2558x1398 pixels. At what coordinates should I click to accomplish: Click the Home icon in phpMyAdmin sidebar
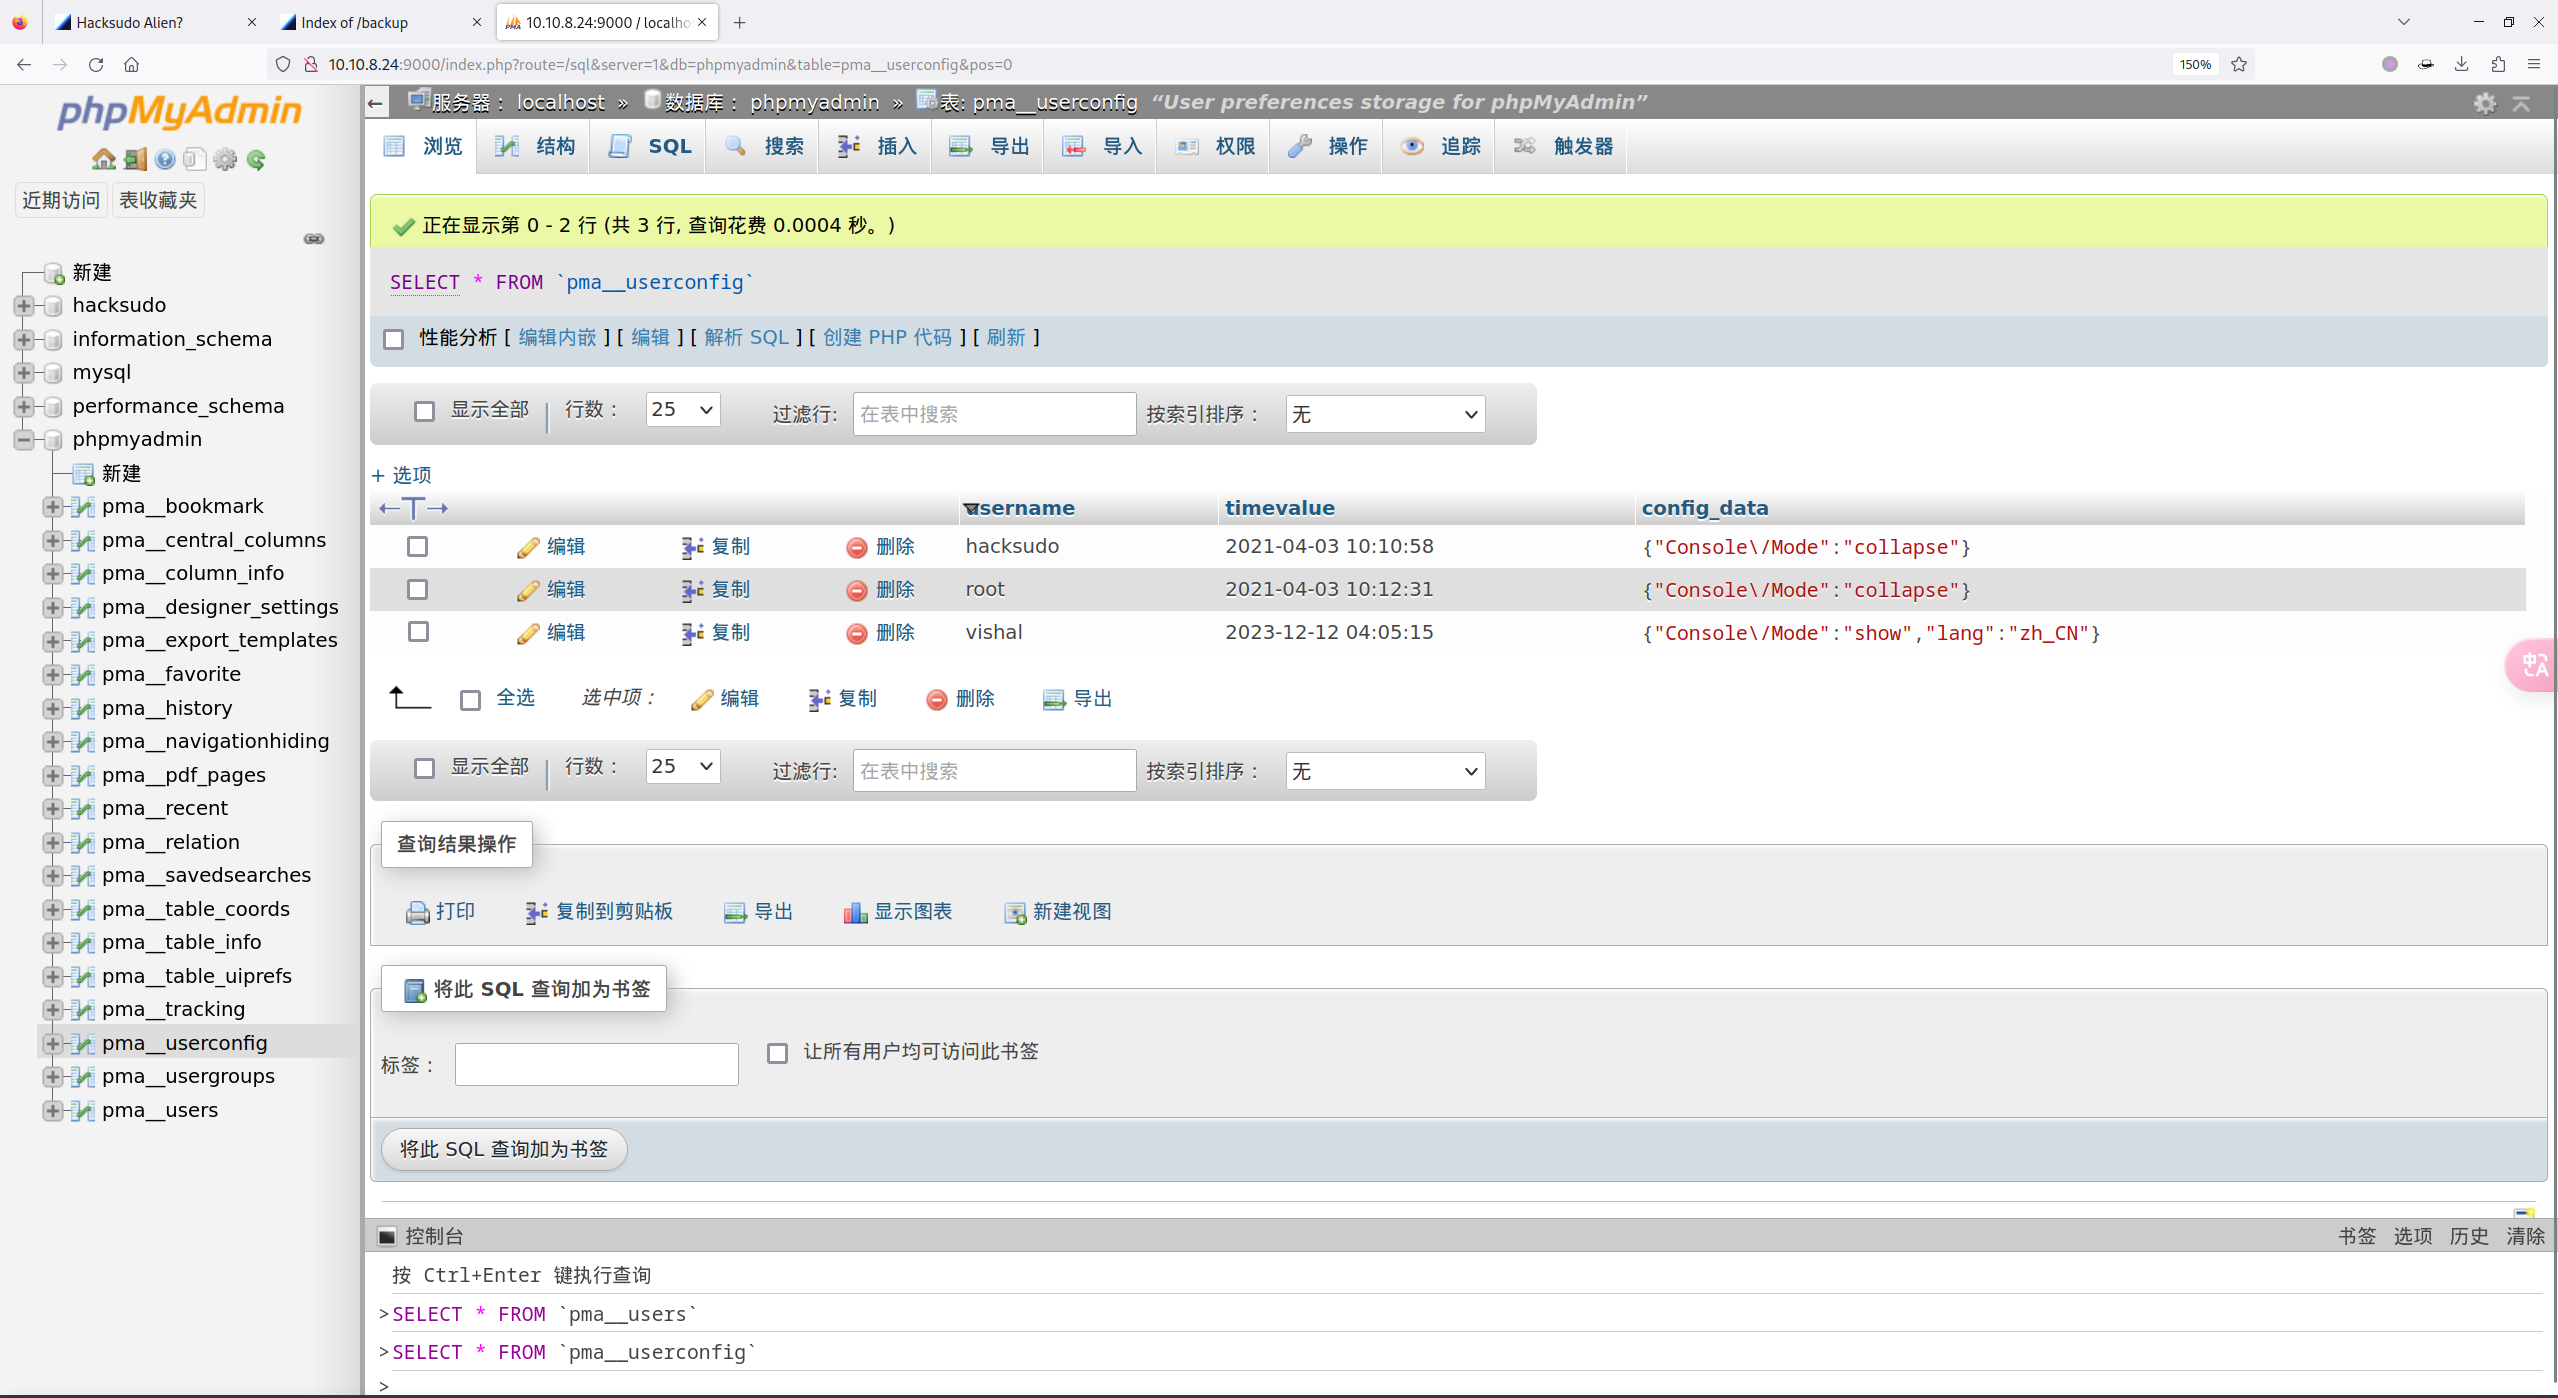point(103,159)
